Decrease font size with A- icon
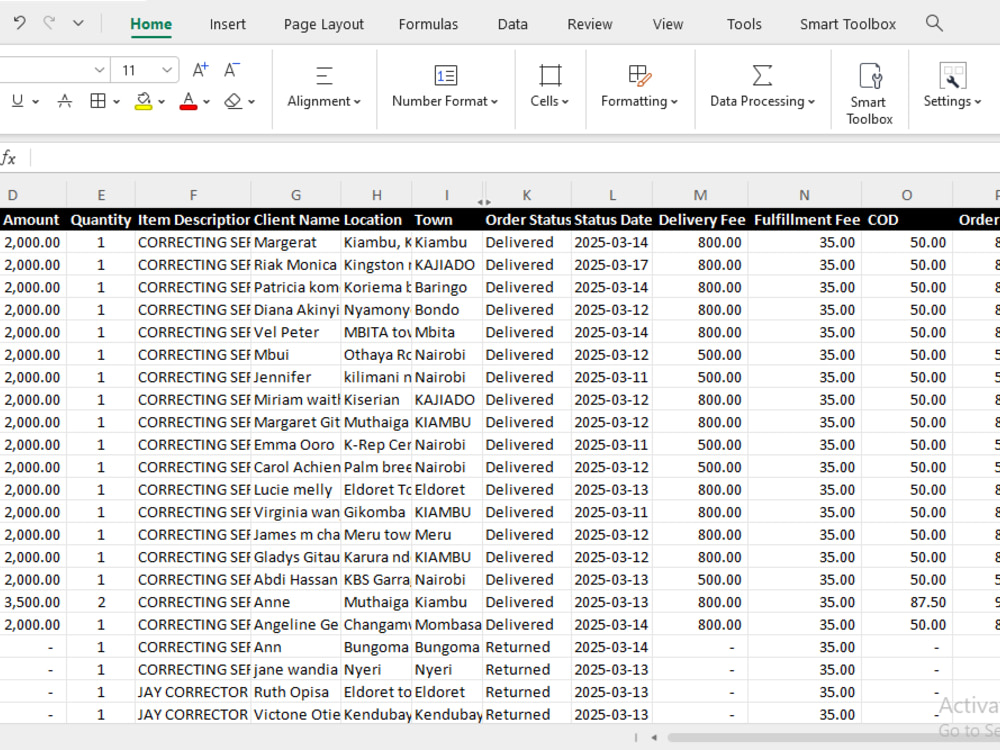The image size is (1000, 750). (x=232, y=70)
